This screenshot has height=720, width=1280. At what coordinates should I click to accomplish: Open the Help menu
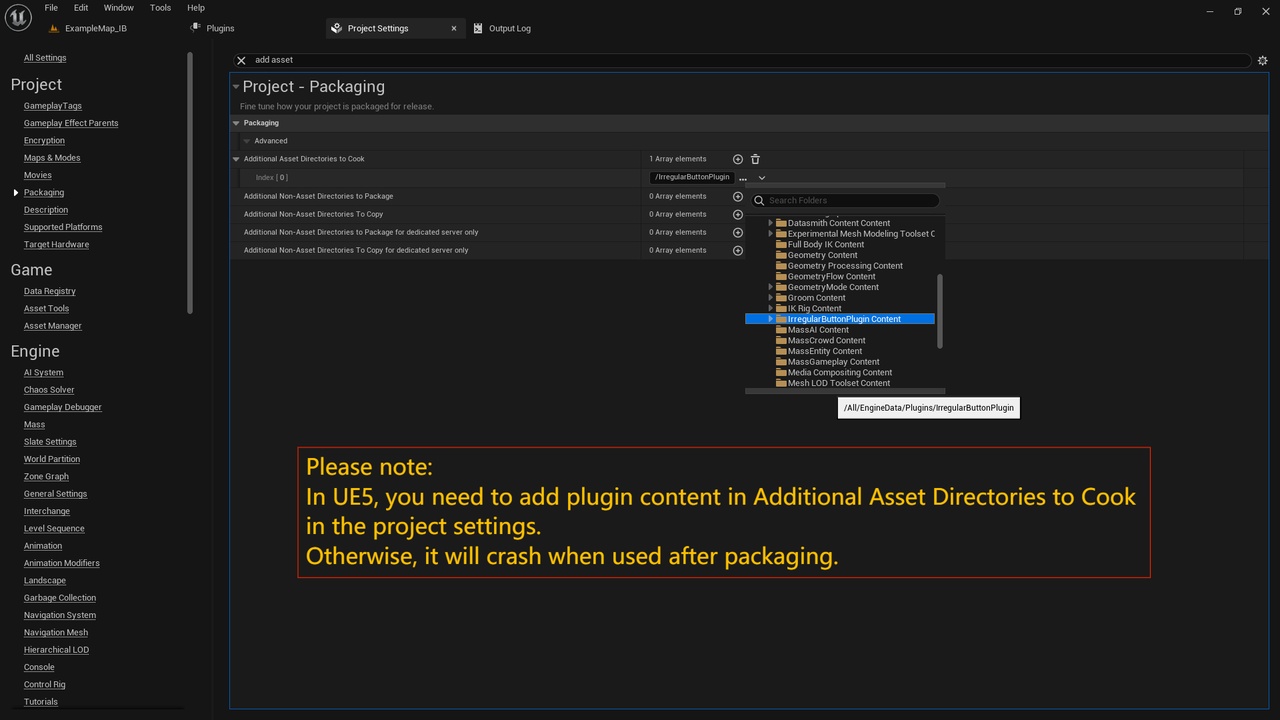[x=196, y=8]
